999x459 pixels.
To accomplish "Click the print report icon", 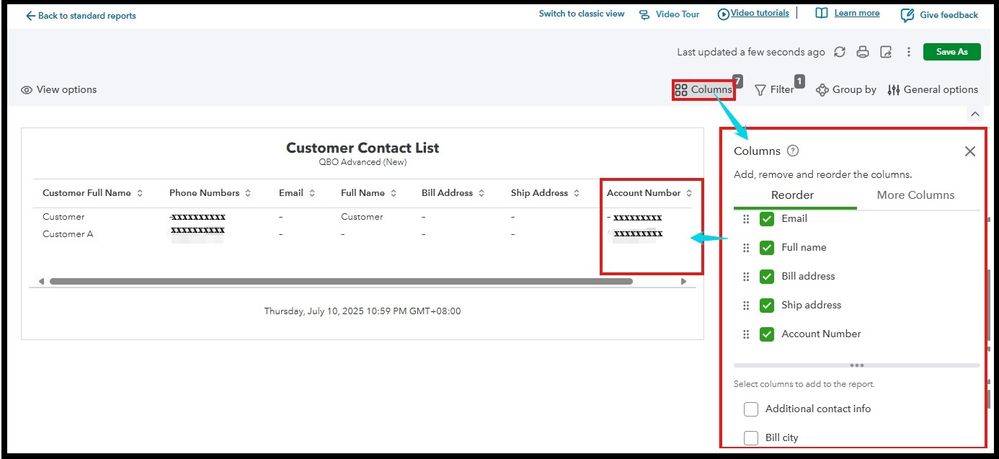I will coord(863,52).
